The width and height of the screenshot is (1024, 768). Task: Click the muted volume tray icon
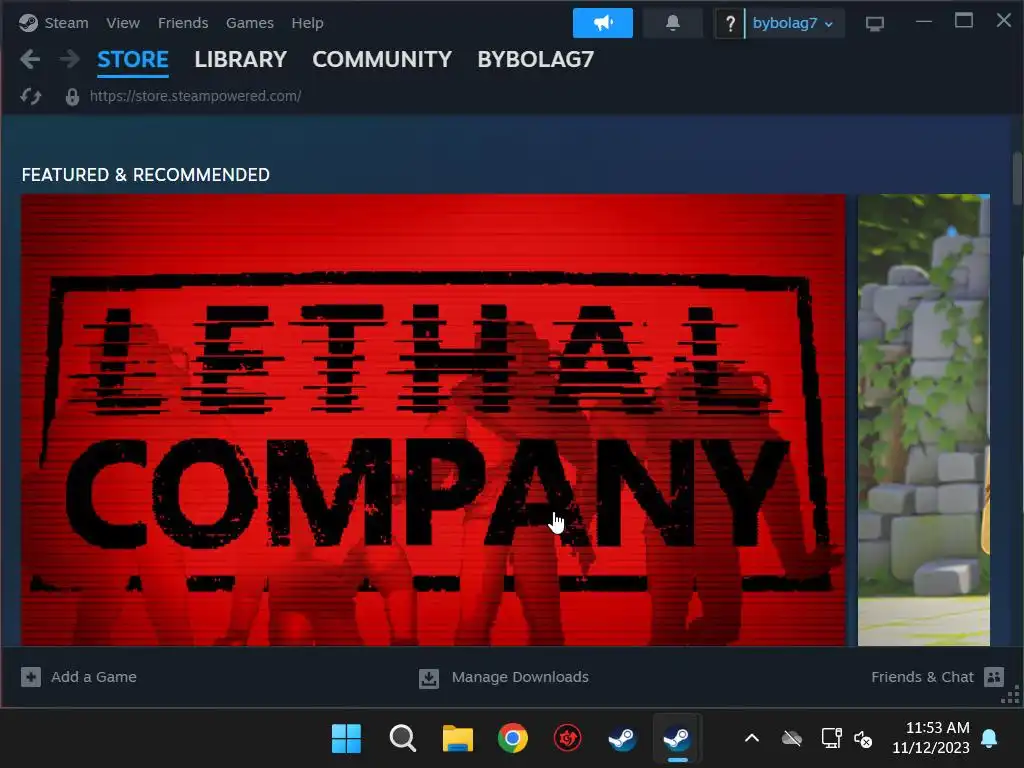[863, 739]
